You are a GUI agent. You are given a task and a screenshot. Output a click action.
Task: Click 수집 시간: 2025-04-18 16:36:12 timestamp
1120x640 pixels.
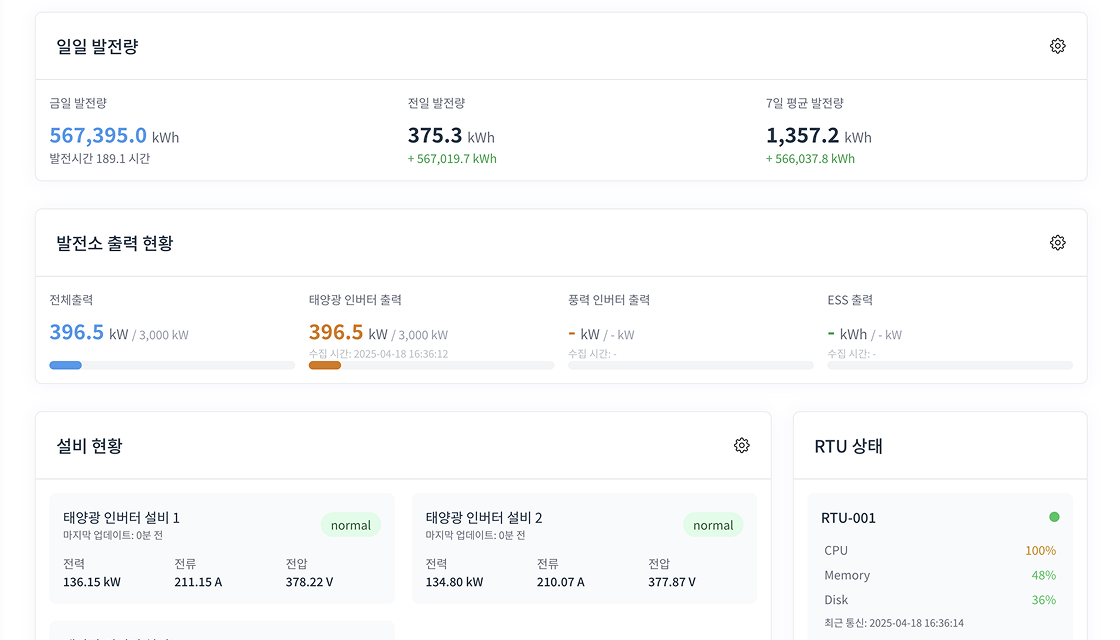coord(379,354)
